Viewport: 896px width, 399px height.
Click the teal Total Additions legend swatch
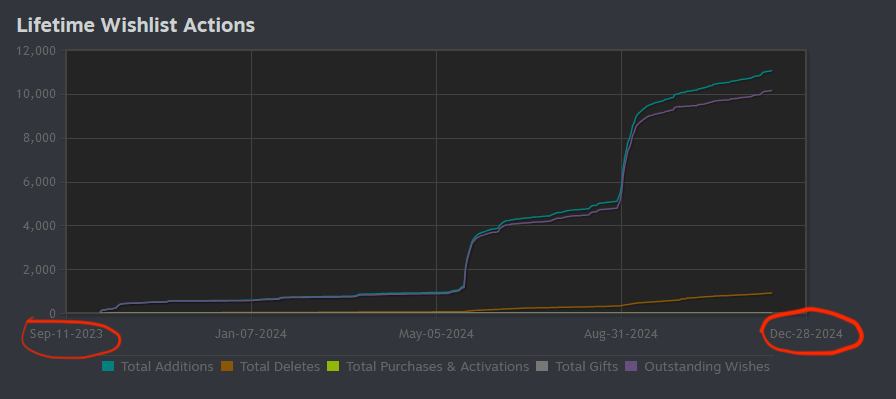click(108, 366)
